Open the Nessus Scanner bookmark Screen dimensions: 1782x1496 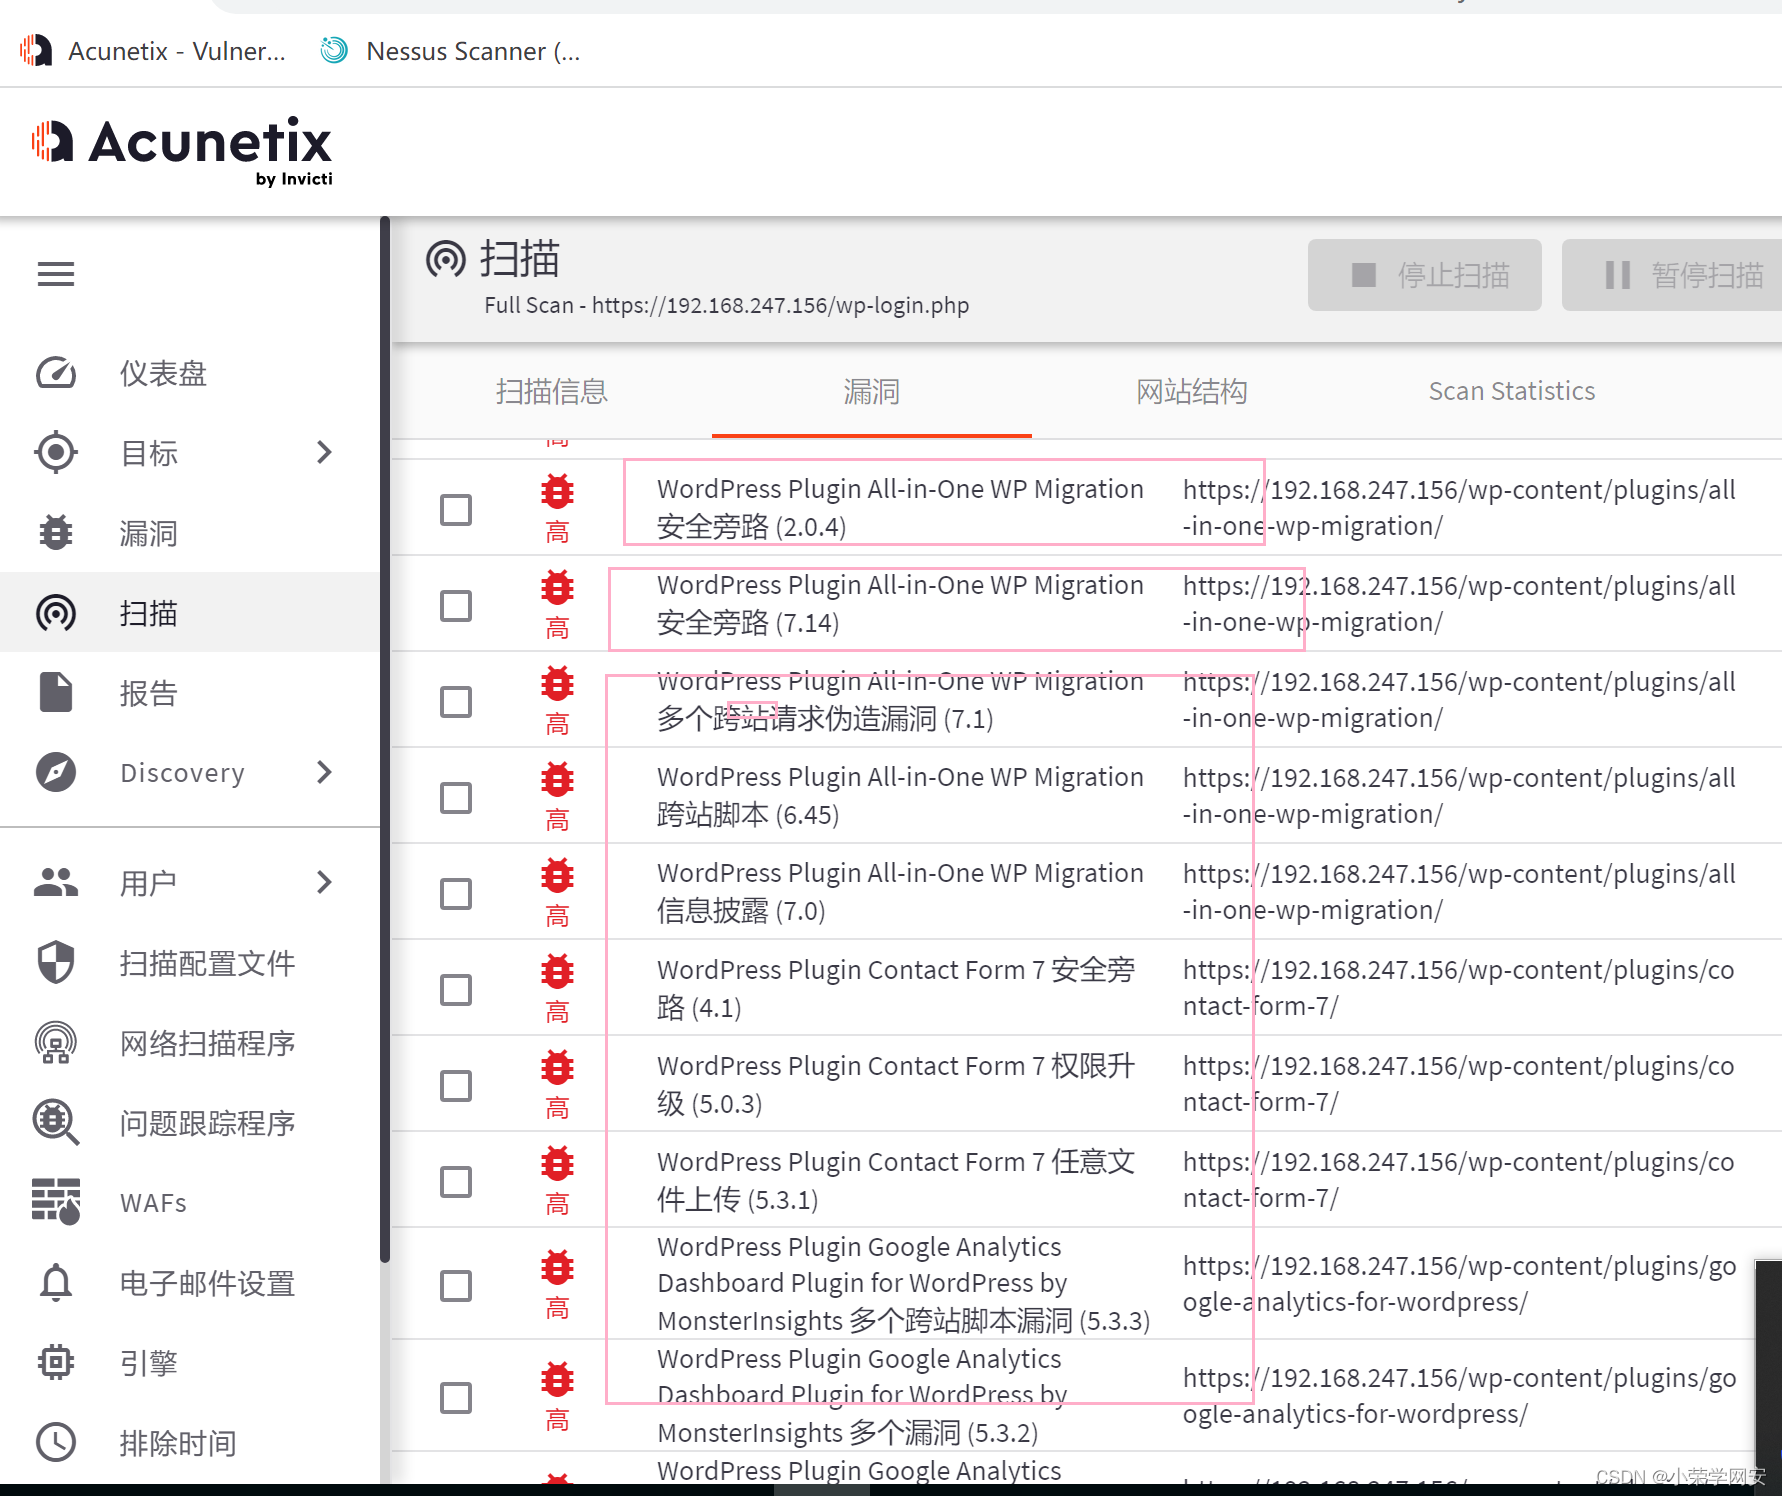pyautogui.click(x=450, y=51)
